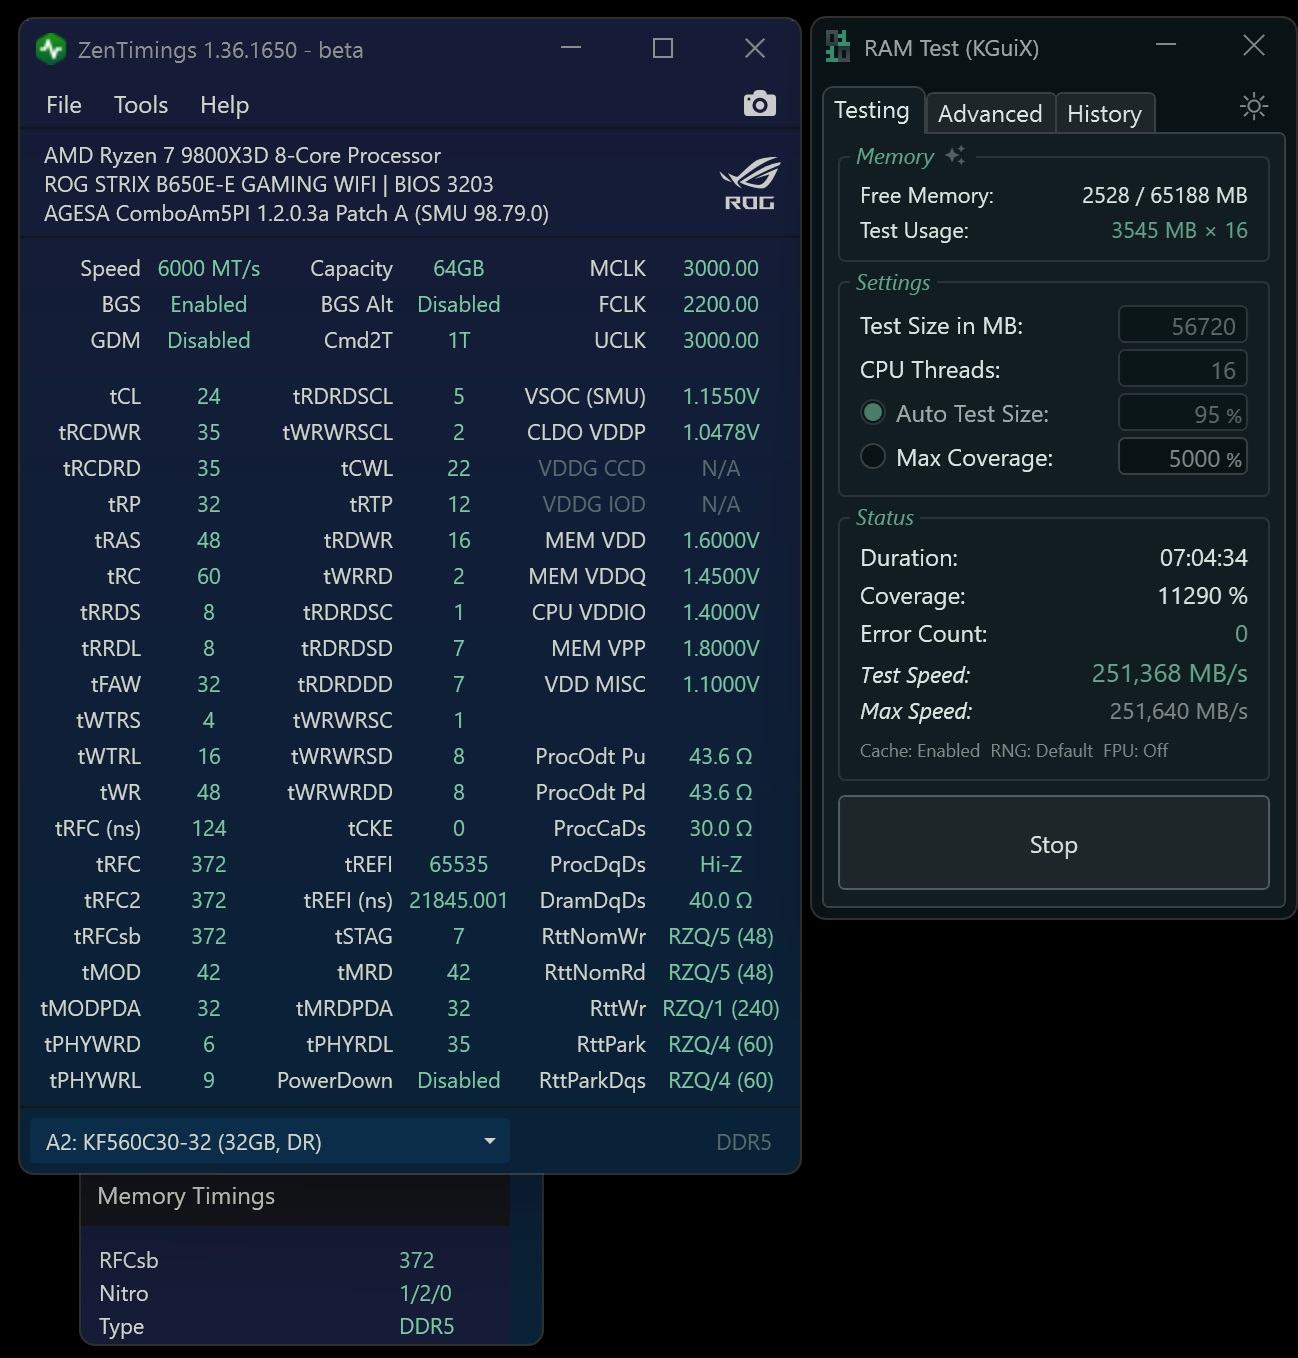1298x1358 pixels.
Task: Click the Test Usage 3545 MB × 16
Action: 1179,230
